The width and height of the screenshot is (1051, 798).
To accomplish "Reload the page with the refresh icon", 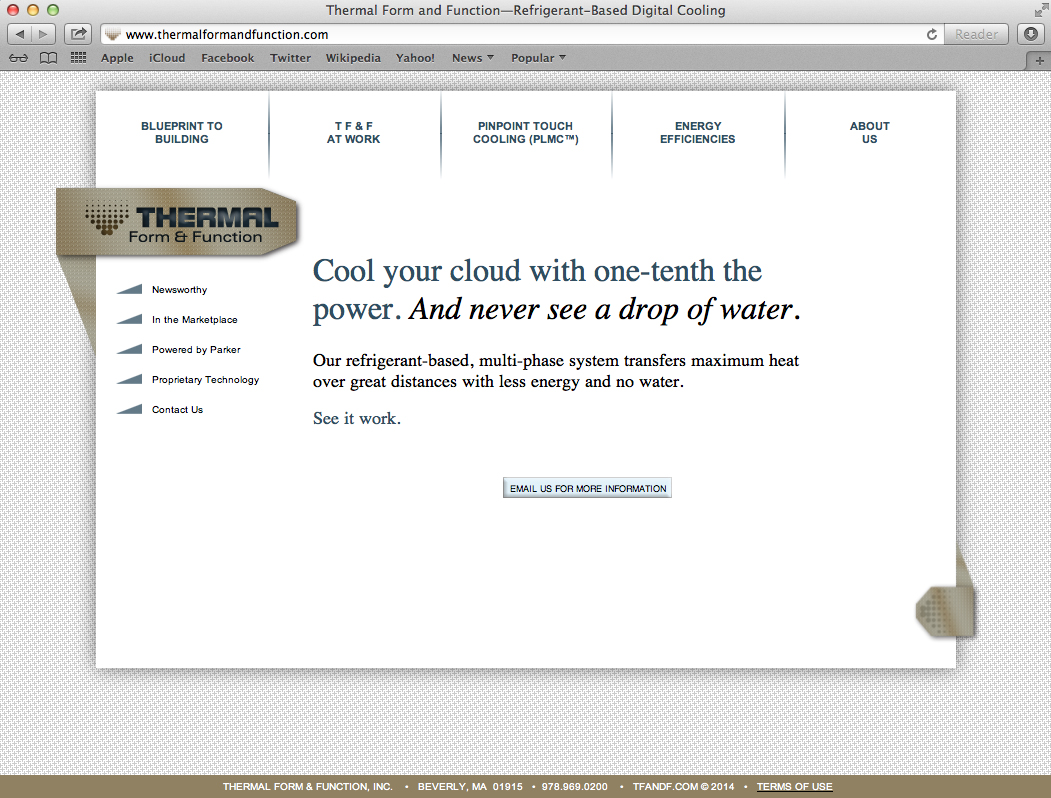I will (x=932, y=34).
